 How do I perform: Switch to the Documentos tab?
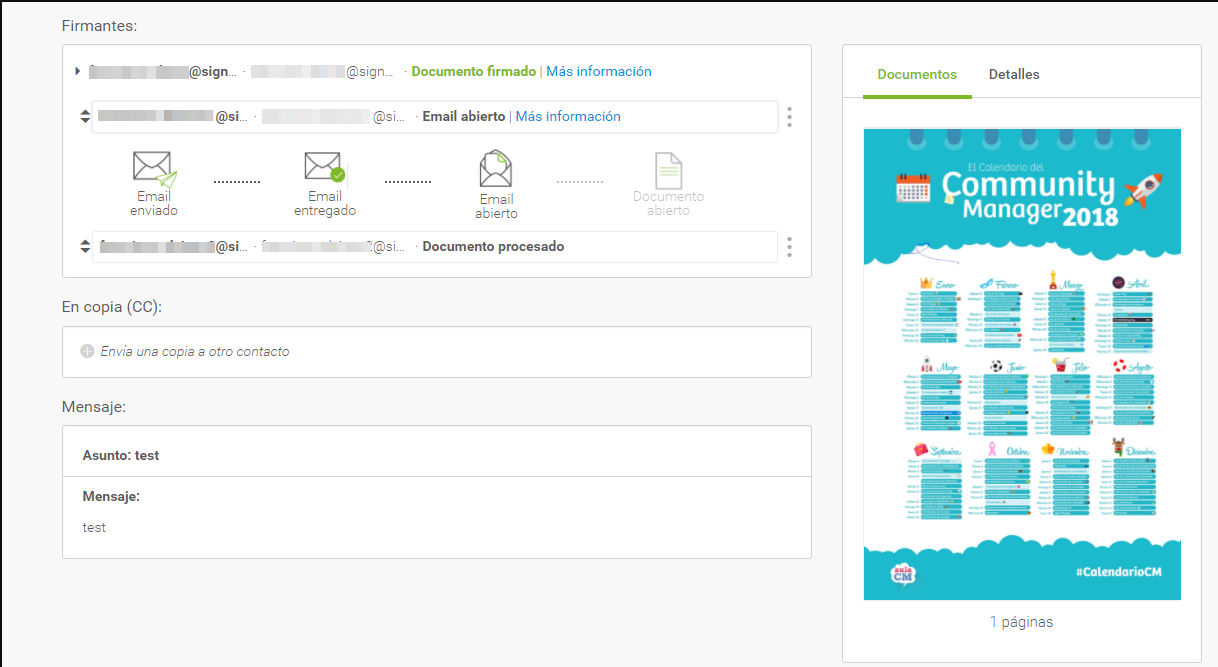(x=917, y=74)
